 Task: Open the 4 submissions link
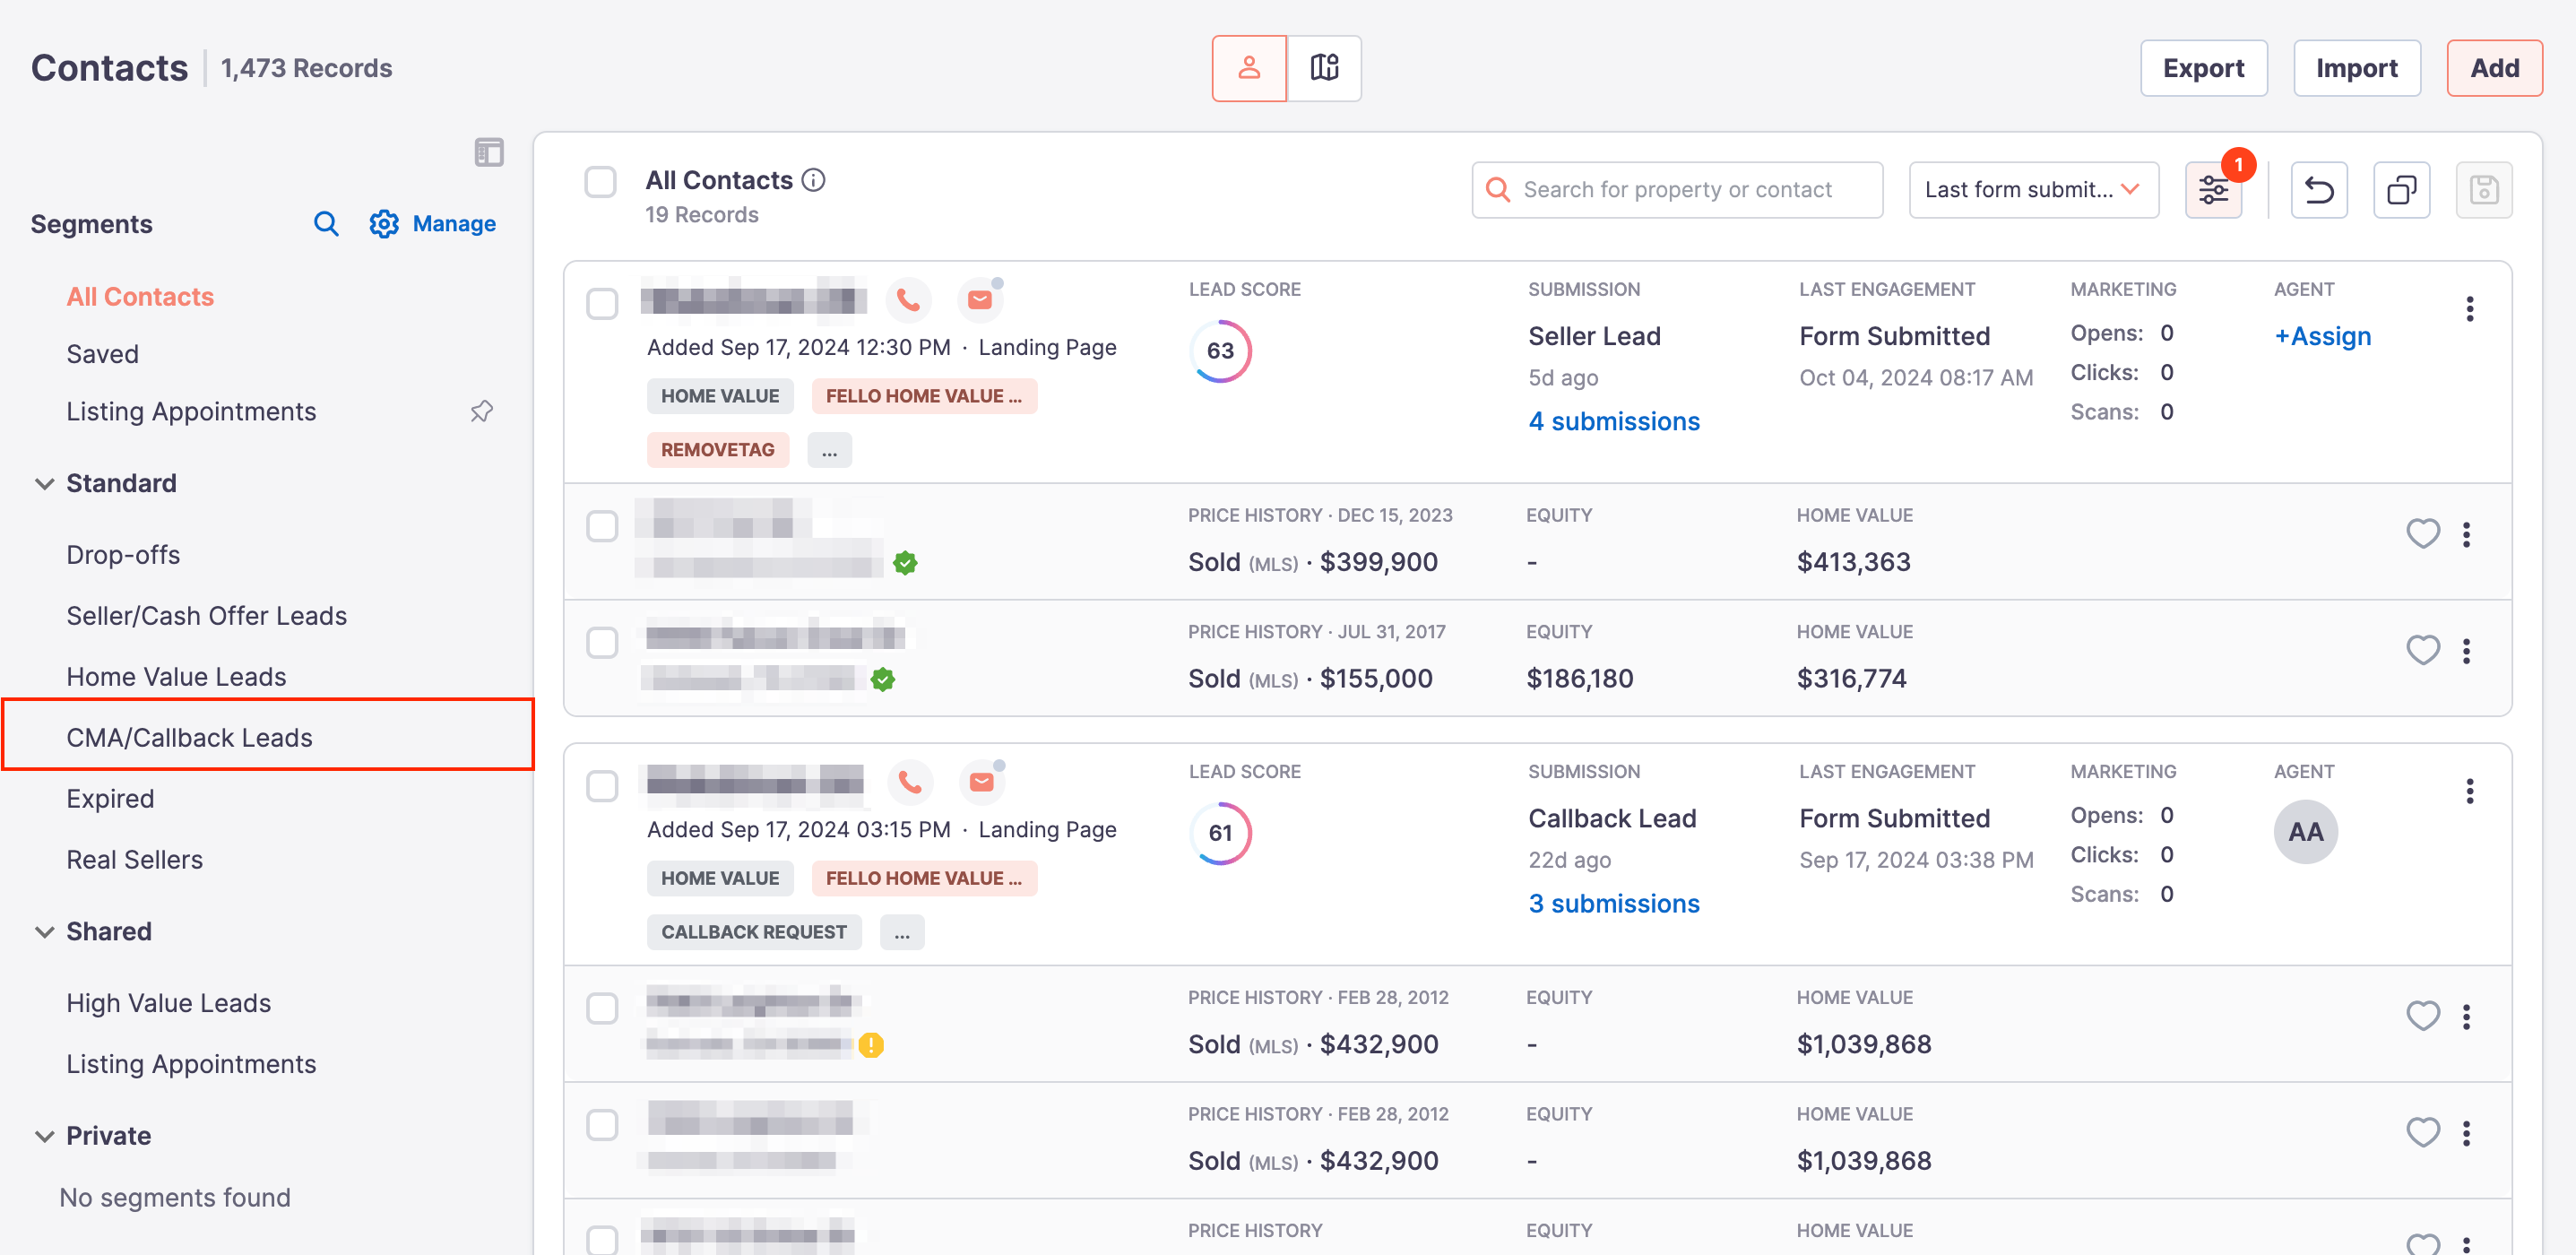(1613, 421)
